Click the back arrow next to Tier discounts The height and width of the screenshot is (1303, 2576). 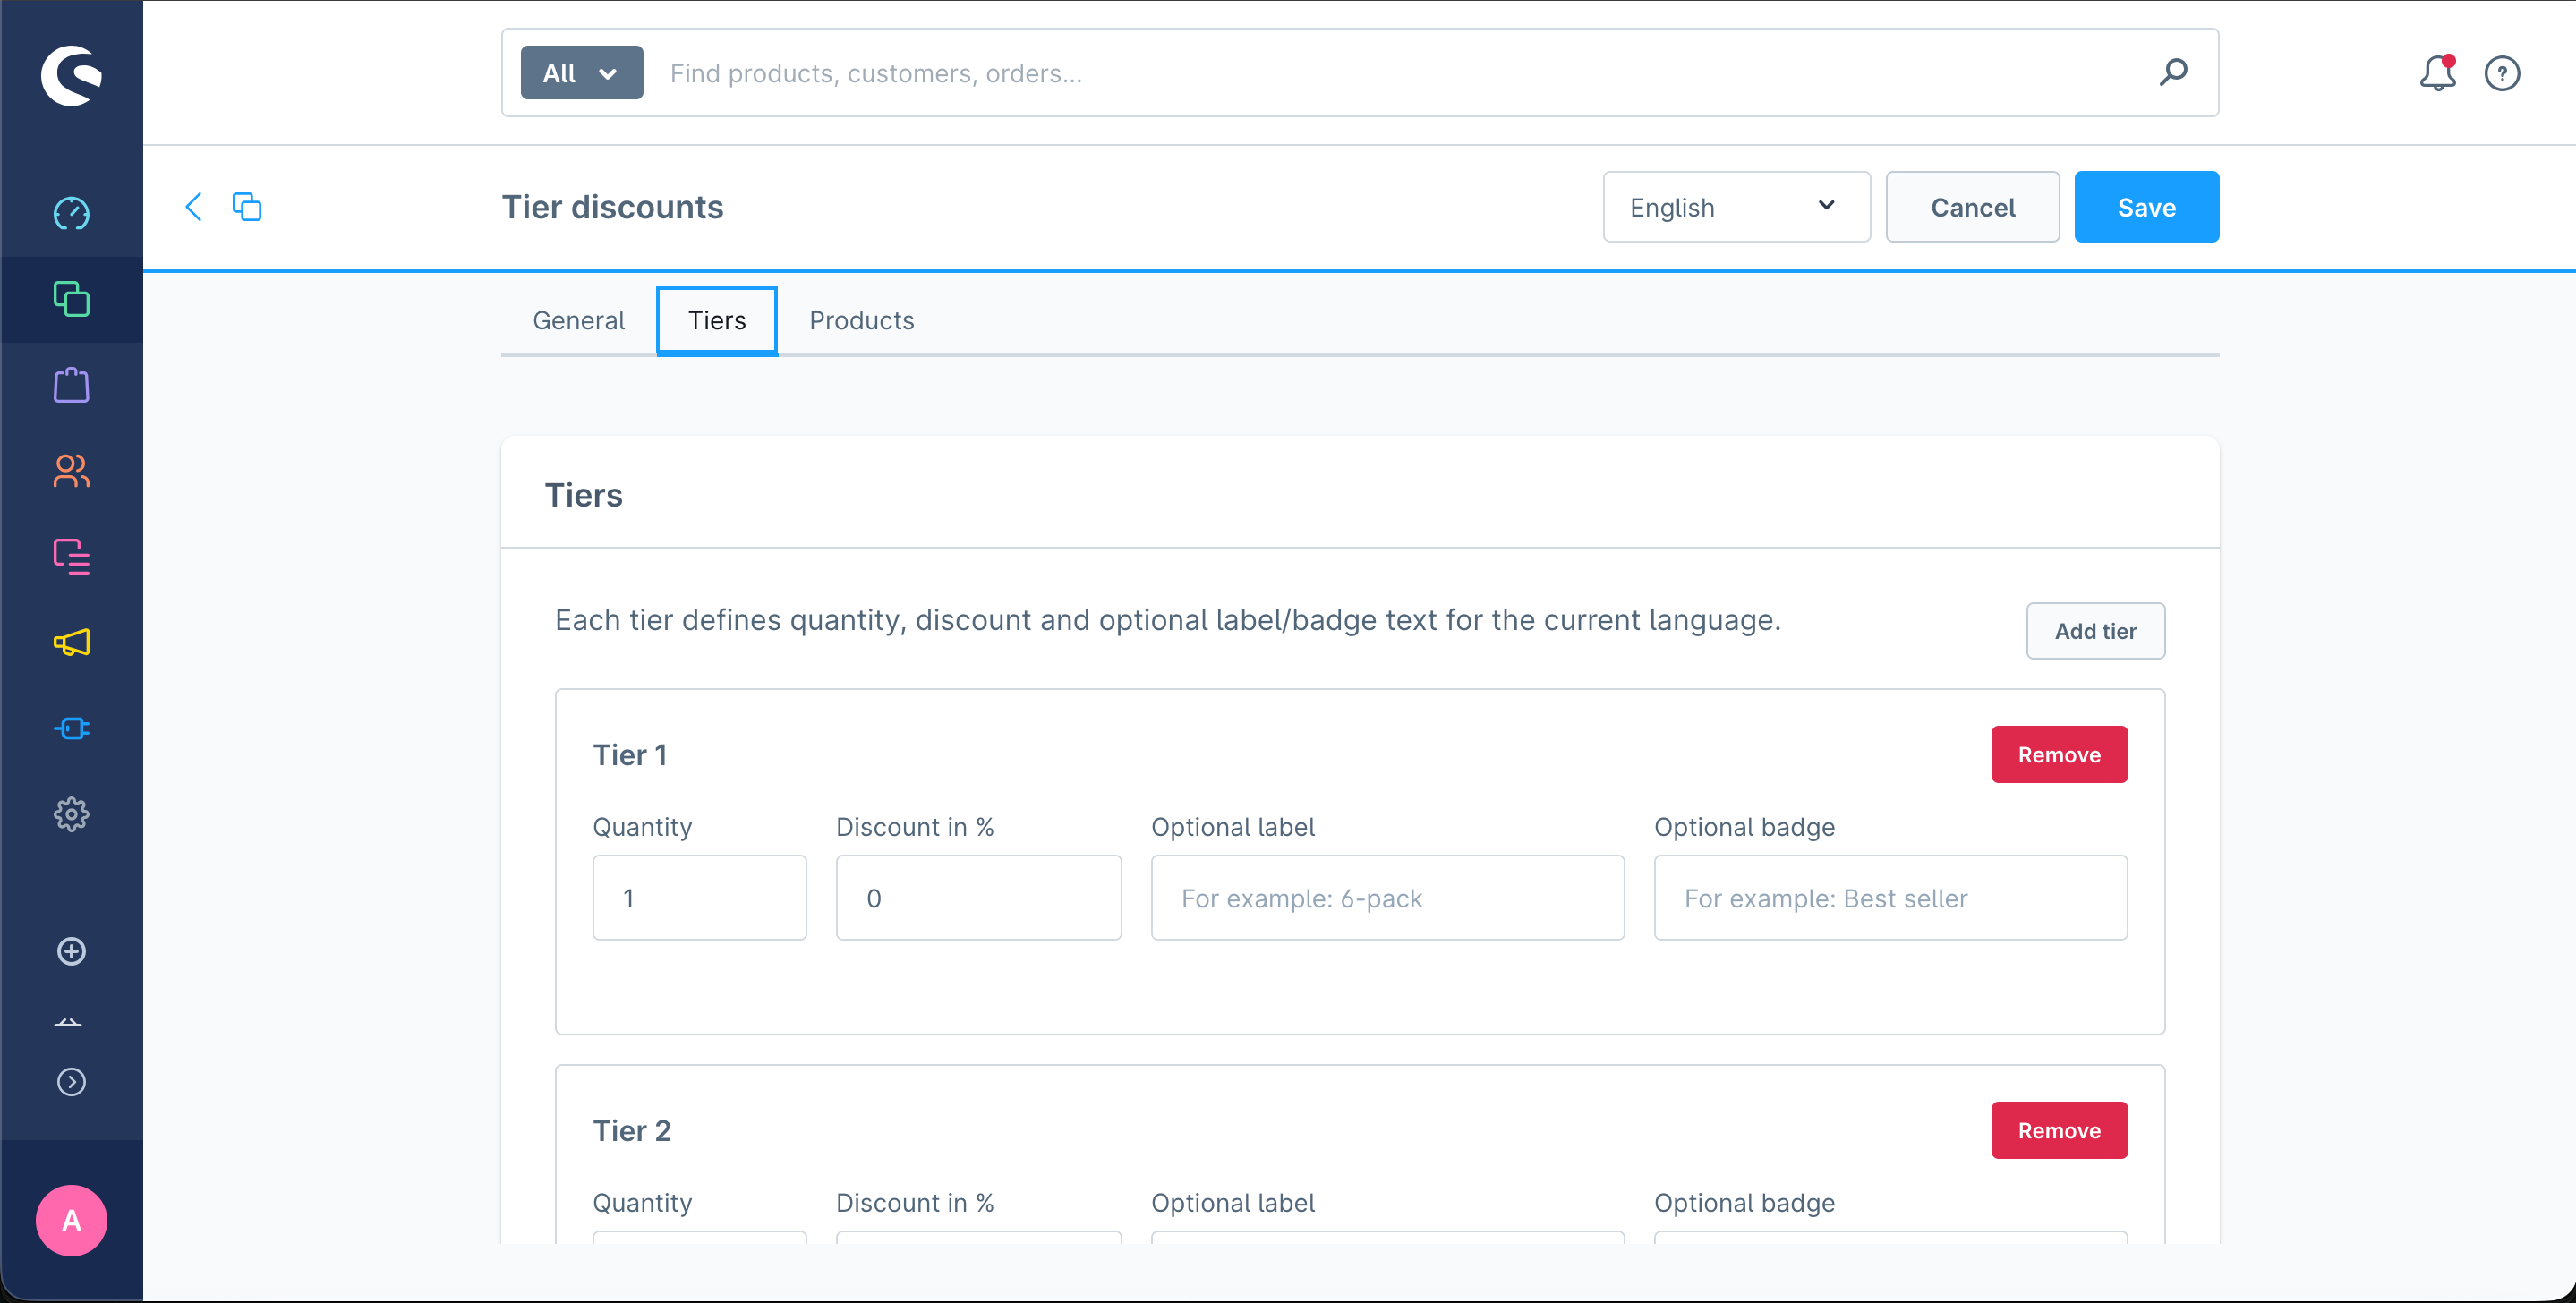[194, 207]
